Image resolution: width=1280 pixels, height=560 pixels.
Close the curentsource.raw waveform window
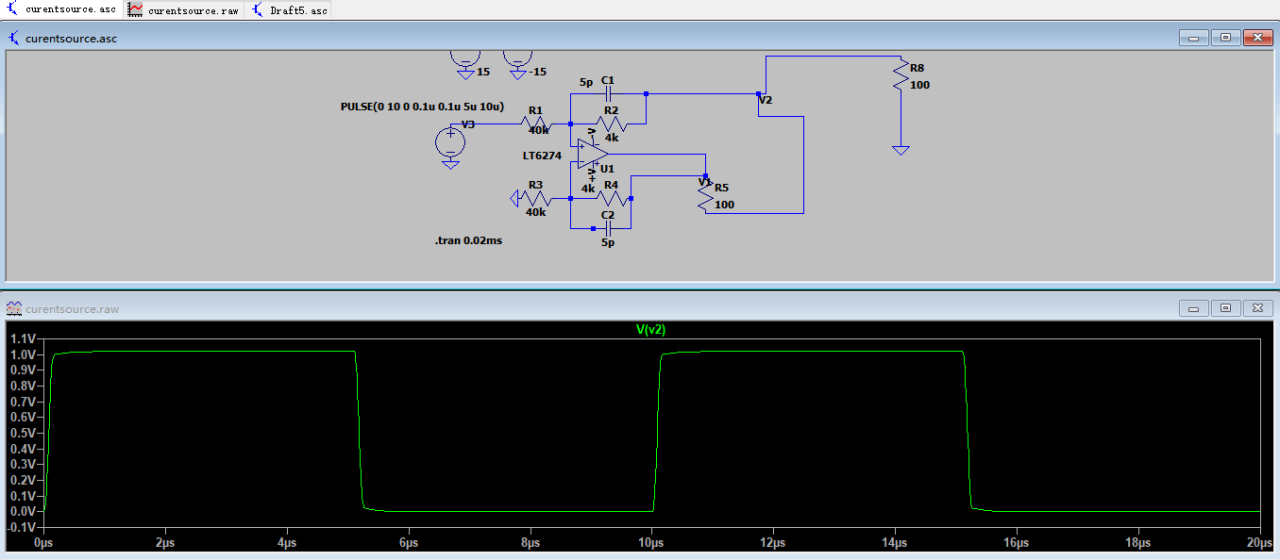pyautogui.click(x=1258, y=309)
